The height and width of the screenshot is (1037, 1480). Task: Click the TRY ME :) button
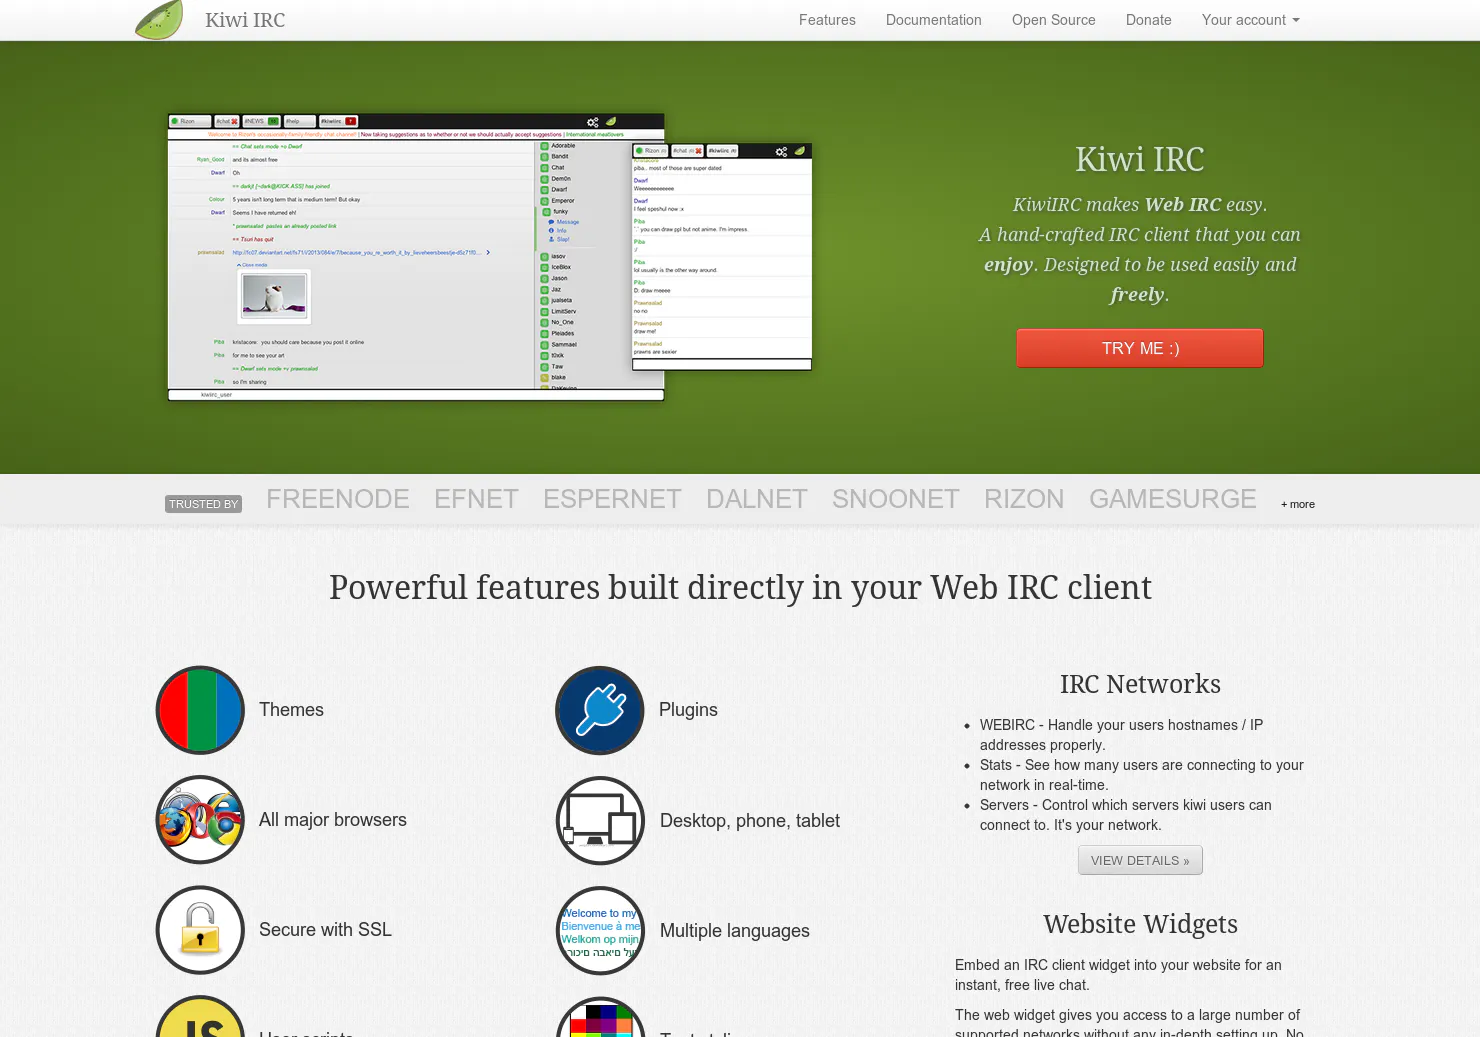[1140, 348]
